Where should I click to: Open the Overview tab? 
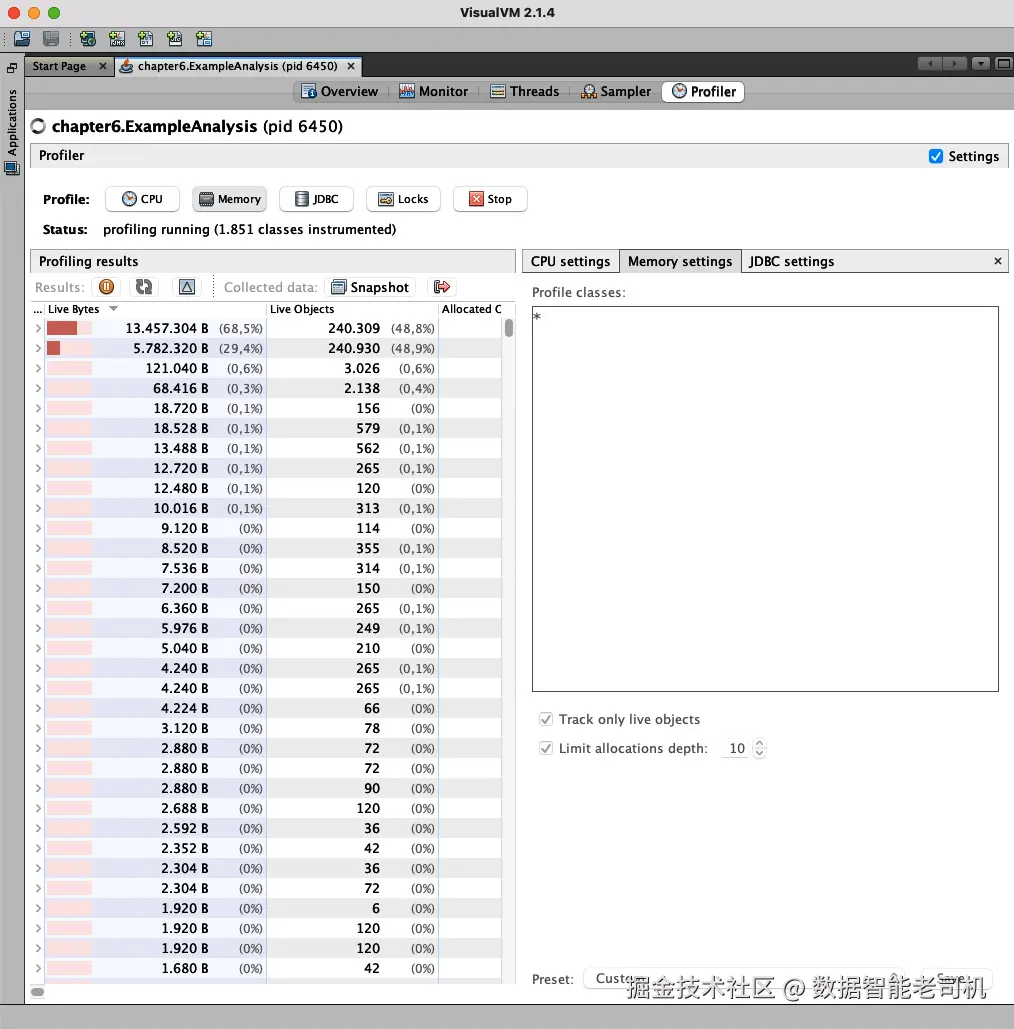[x=340, y=91]
